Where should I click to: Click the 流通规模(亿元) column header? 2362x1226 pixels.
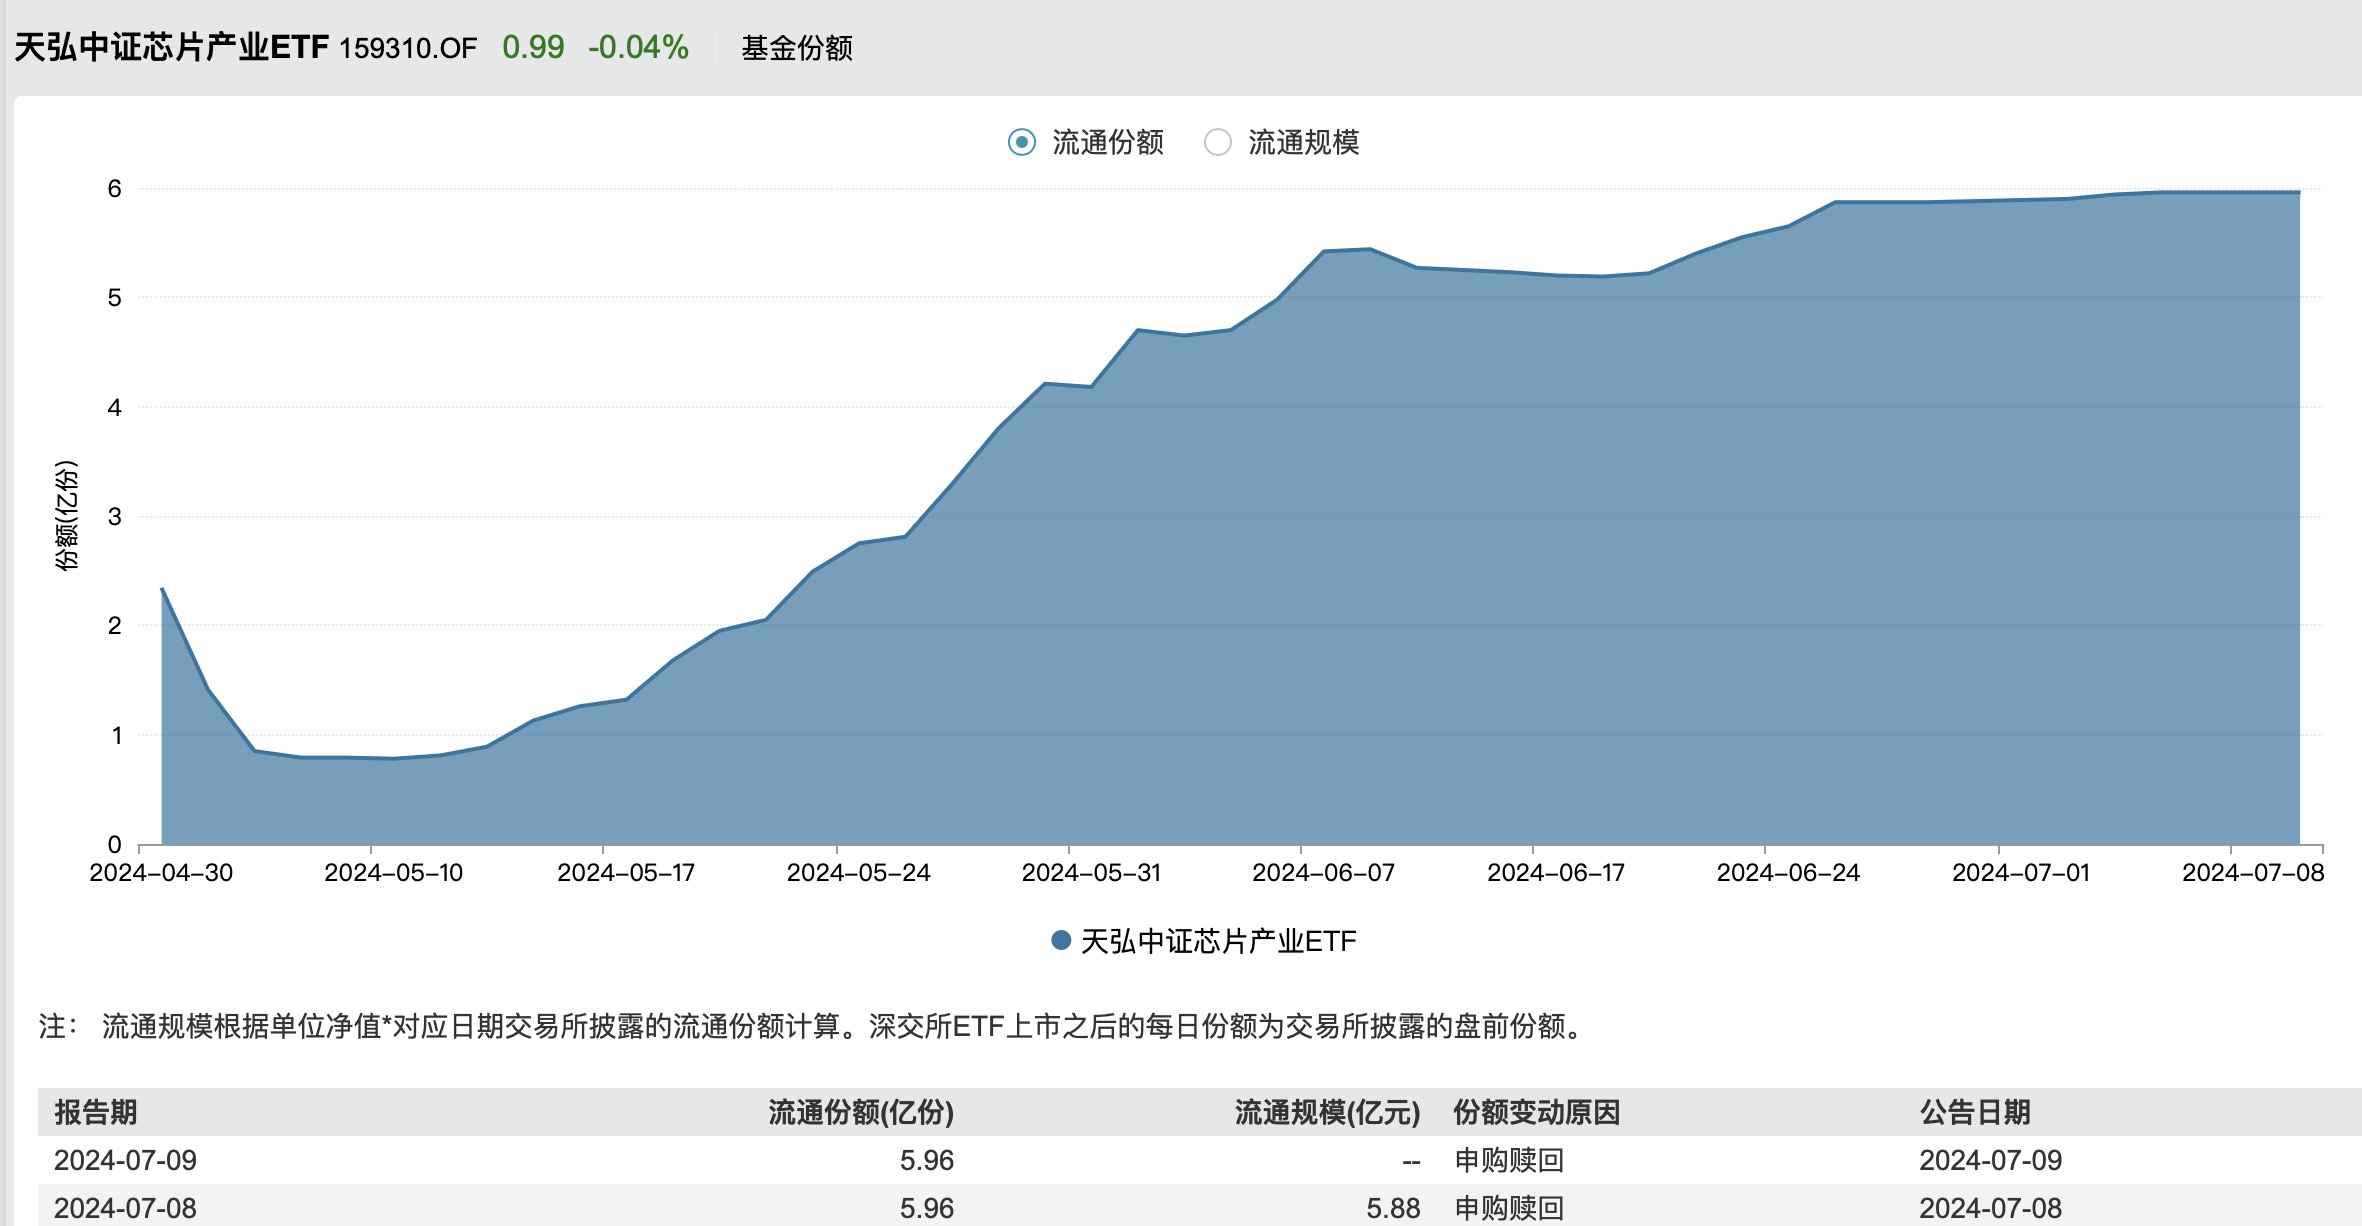click(1327, 1112)
